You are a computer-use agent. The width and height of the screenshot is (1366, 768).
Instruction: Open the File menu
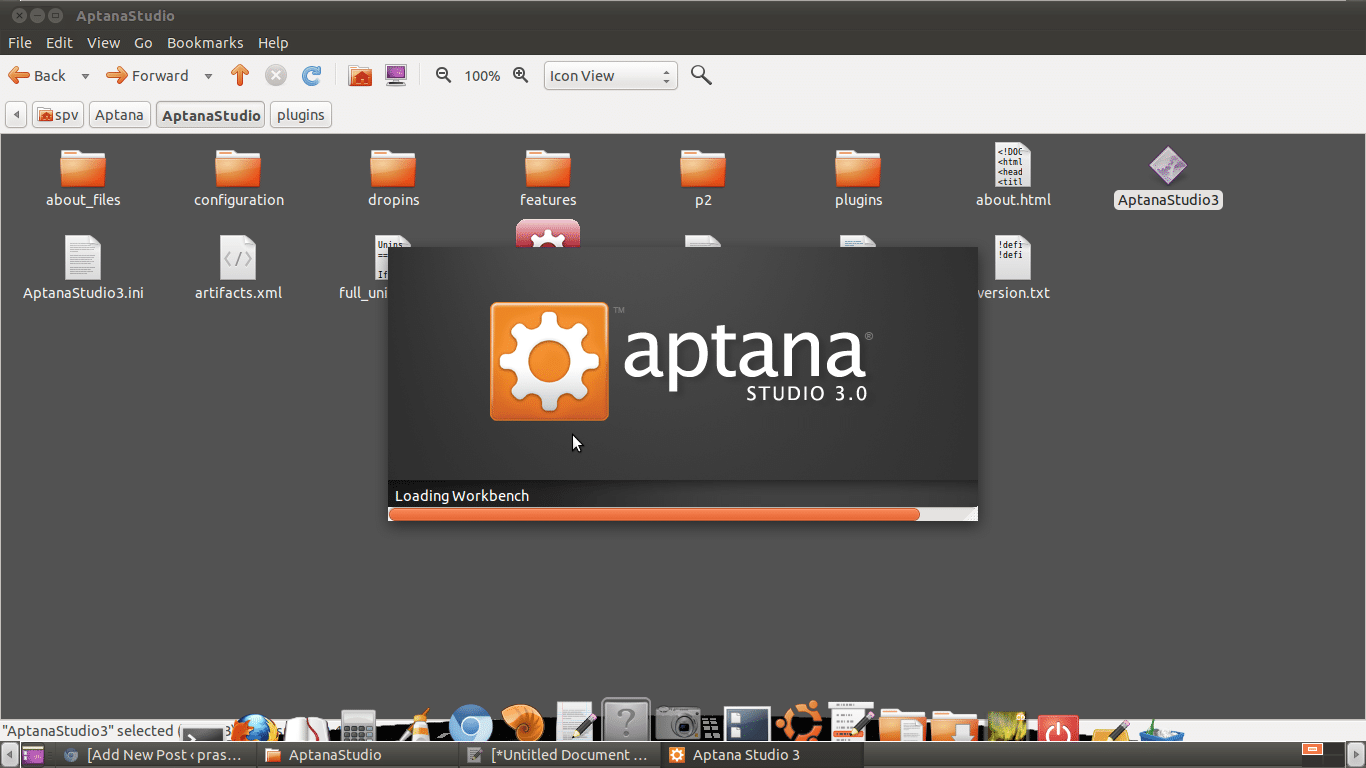pos(20,43)
